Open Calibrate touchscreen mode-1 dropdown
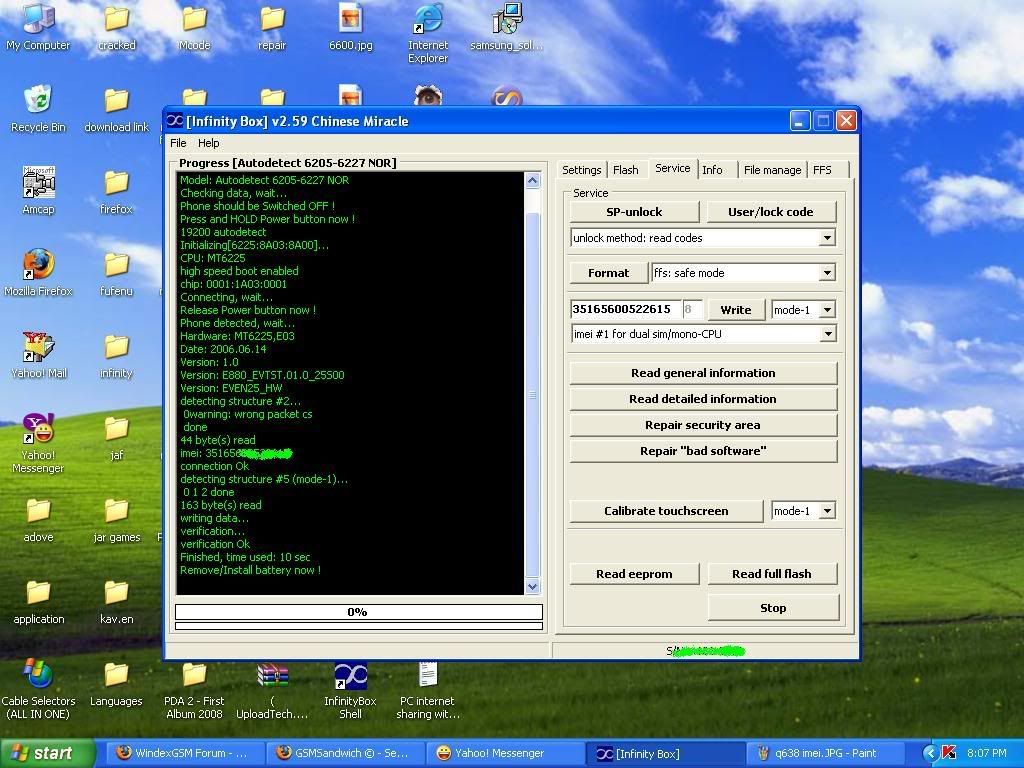Screen dimensions: 1024x768 click(x=827, y=511)
